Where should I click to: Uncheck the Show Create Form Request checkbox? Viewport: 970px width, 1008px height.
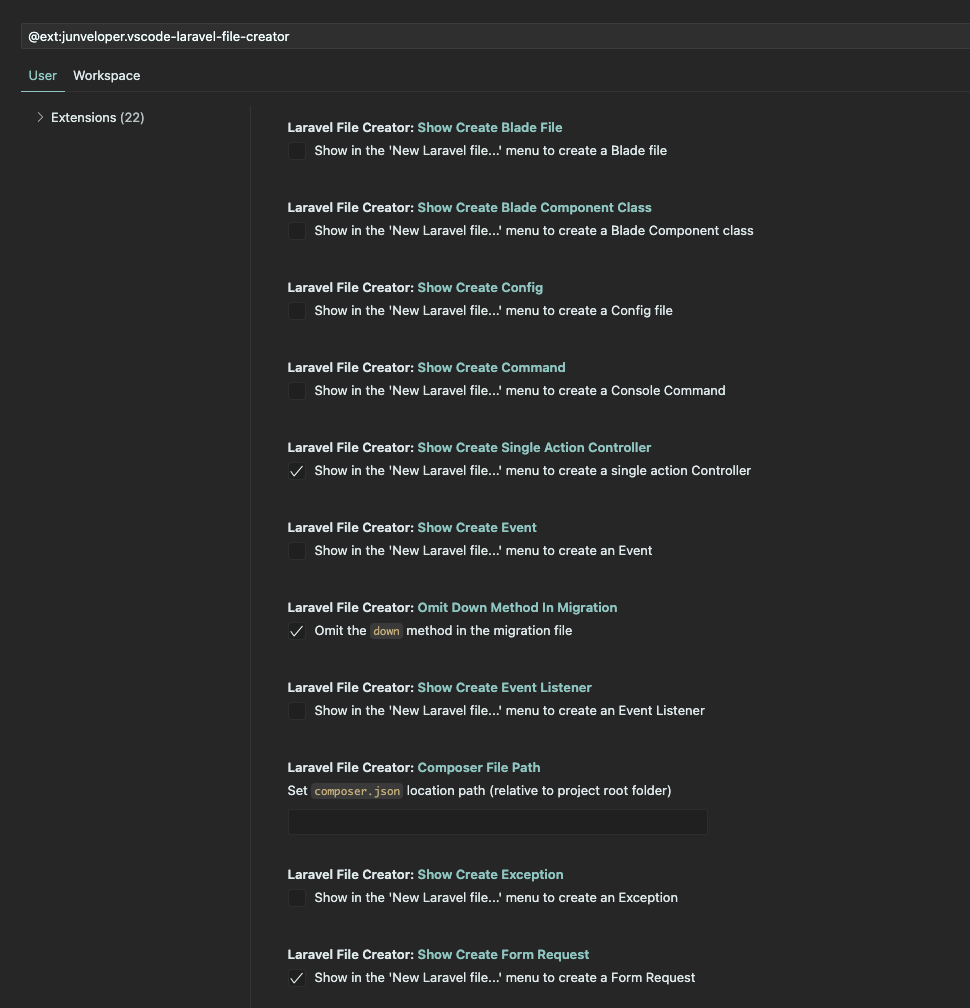pyautogui.click(x=296, y=978)
